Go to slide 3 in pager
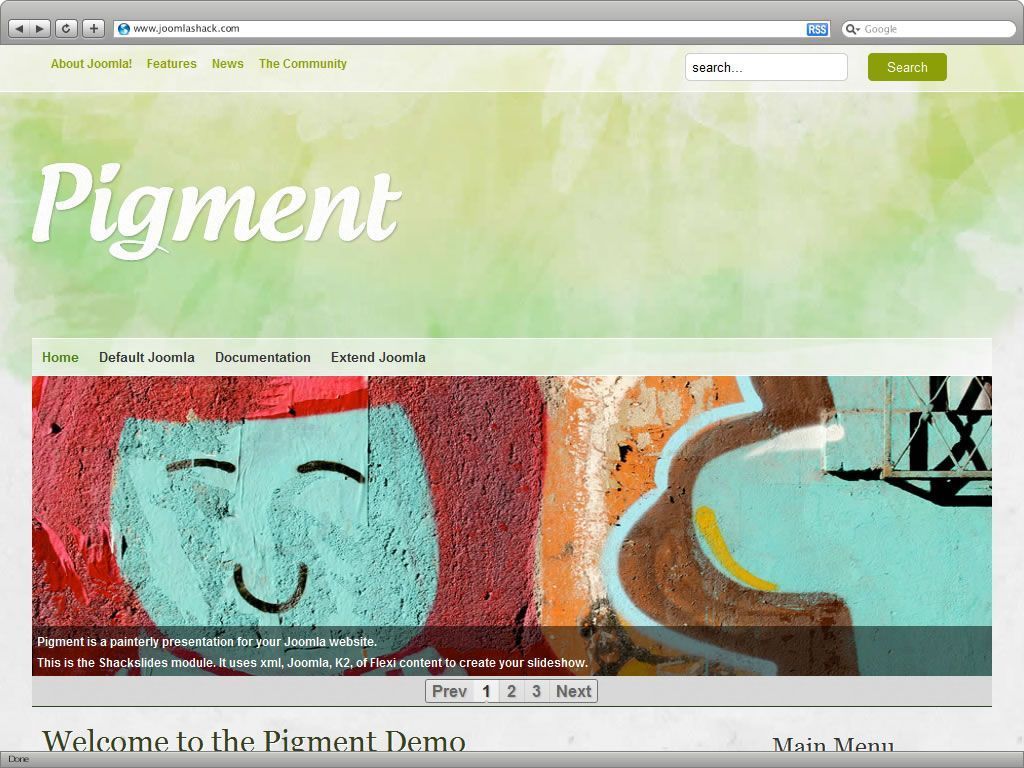This screenshot has height=768, width=1024. 536,691
